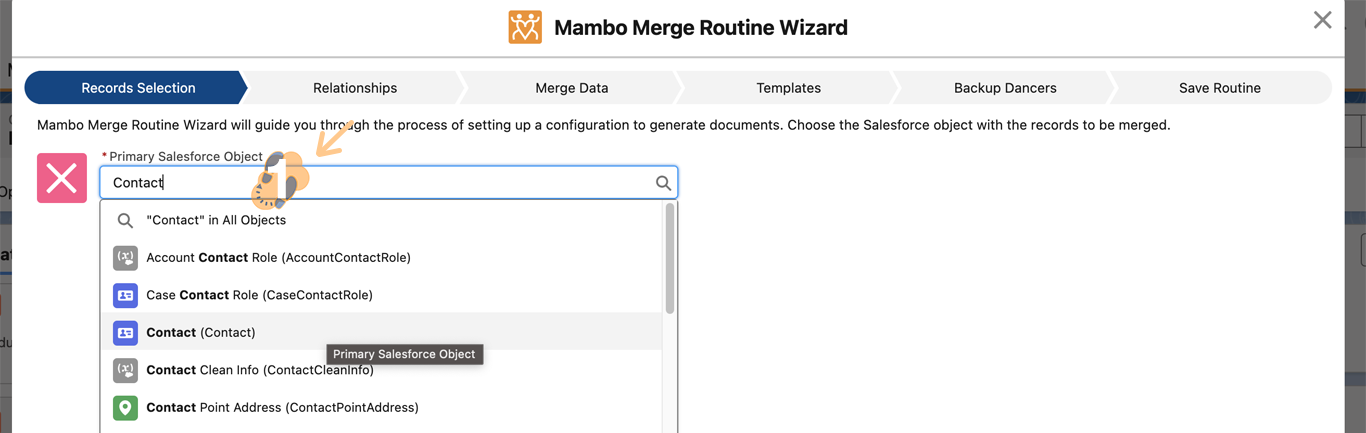Viewport: 1366px width, 433px height.
Task: Go to the Merge Data step
Action: pos(571,88)
